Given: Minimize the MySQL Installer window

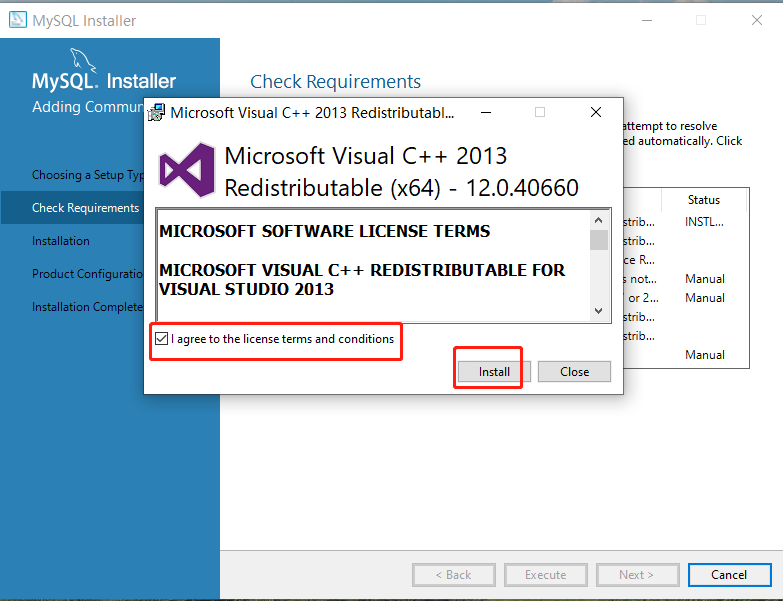Looking at the screenshot, I should [x=647, y=20].
